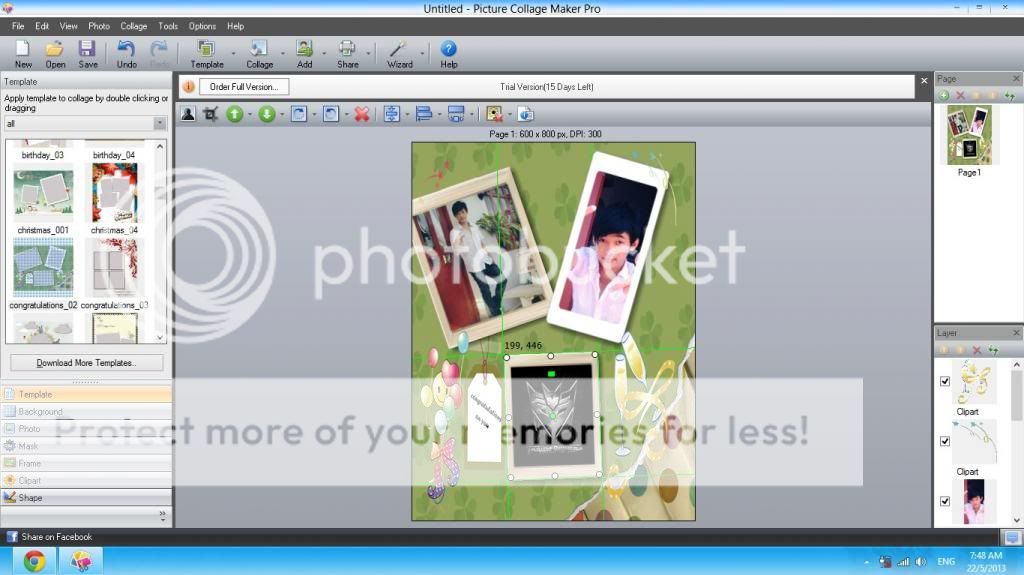The width and height of the screenshot is (1024, 575).
Task: Select the christmas_001 template thumbnail
Action: [44, 193]
